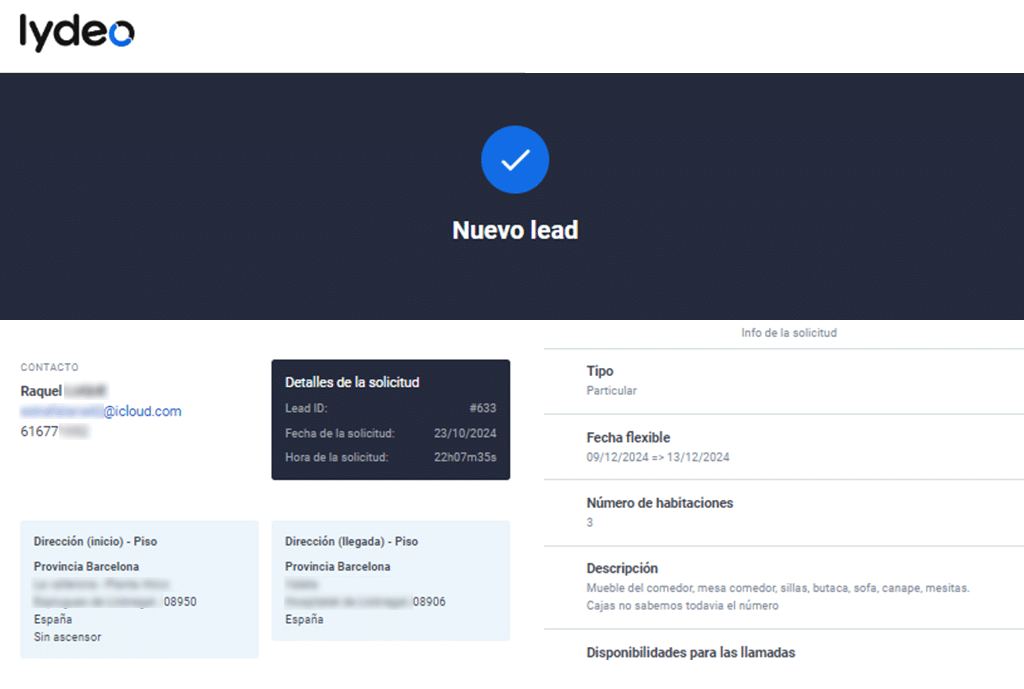The width and height of the screenshot is (1024, 689).
Task: Click the contact phone number starting 61677
Action: point(55,431)
